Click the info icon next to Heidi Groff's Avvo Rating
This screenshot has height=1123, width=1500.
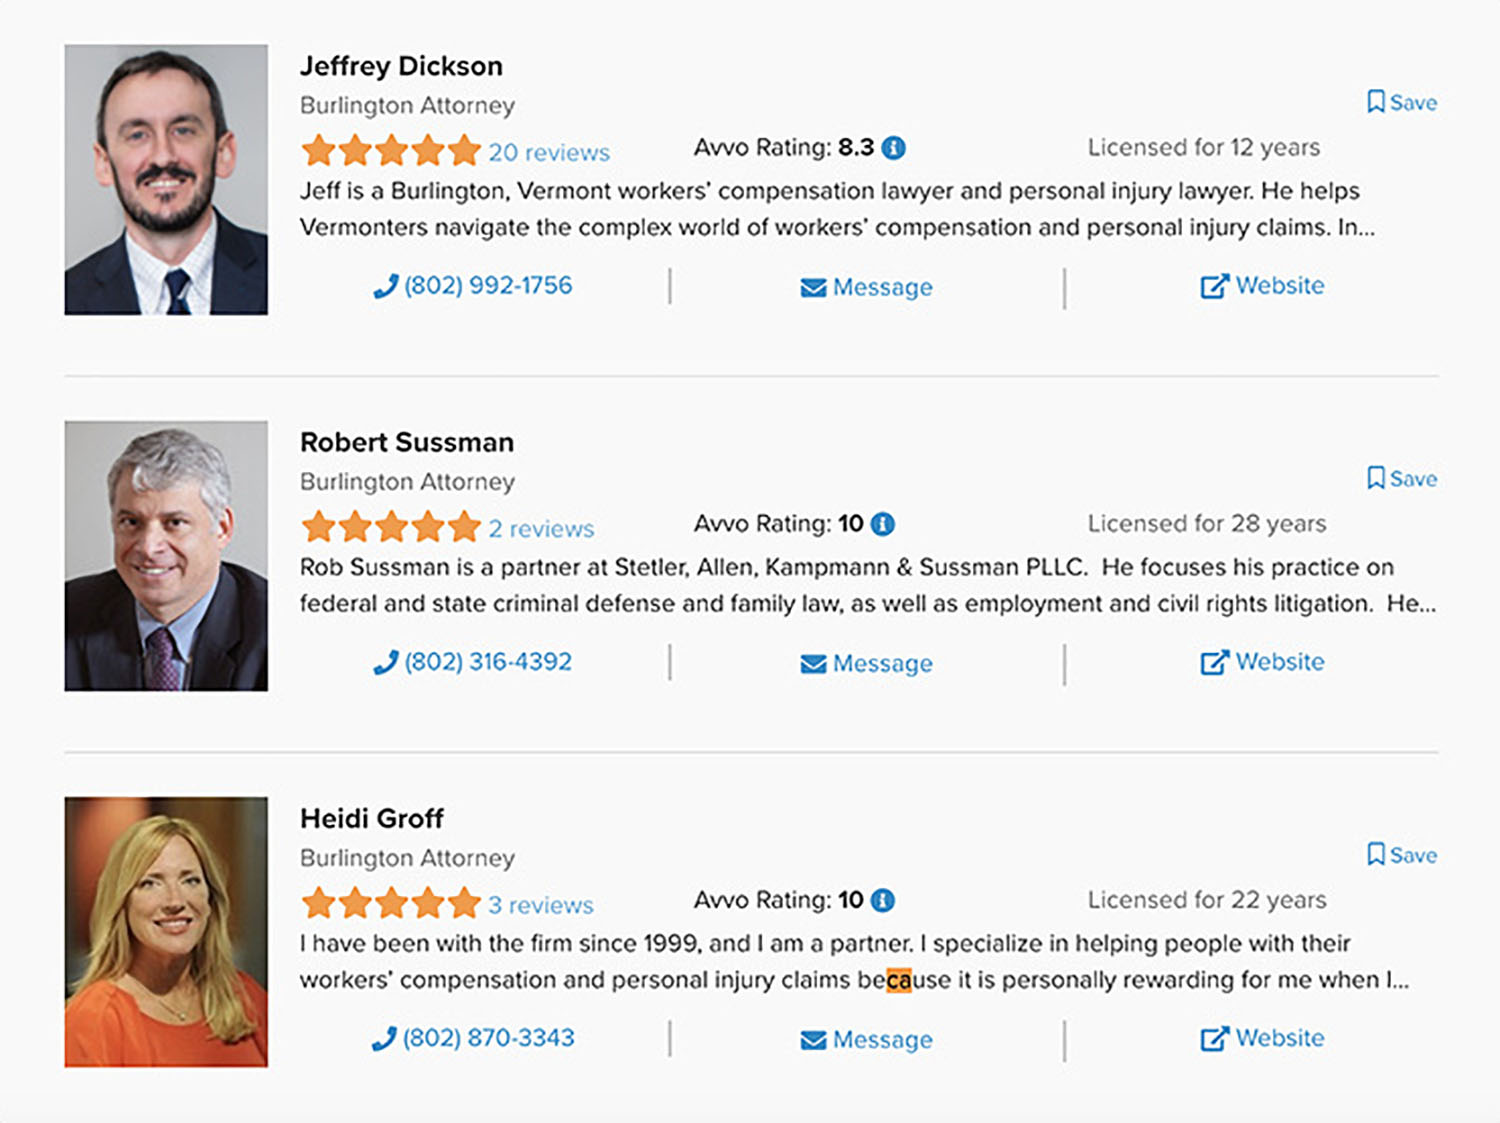(880, 898)
